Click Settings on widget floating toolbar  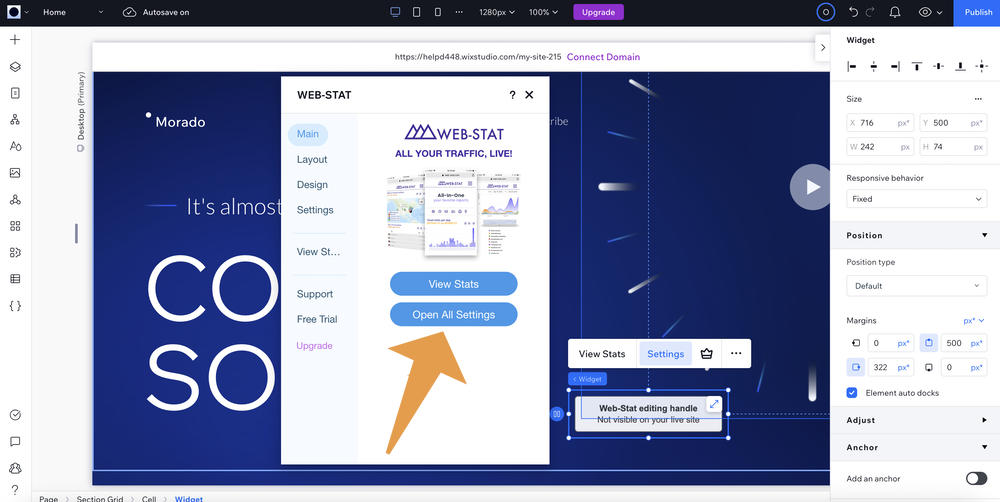[x=665, y=353]
